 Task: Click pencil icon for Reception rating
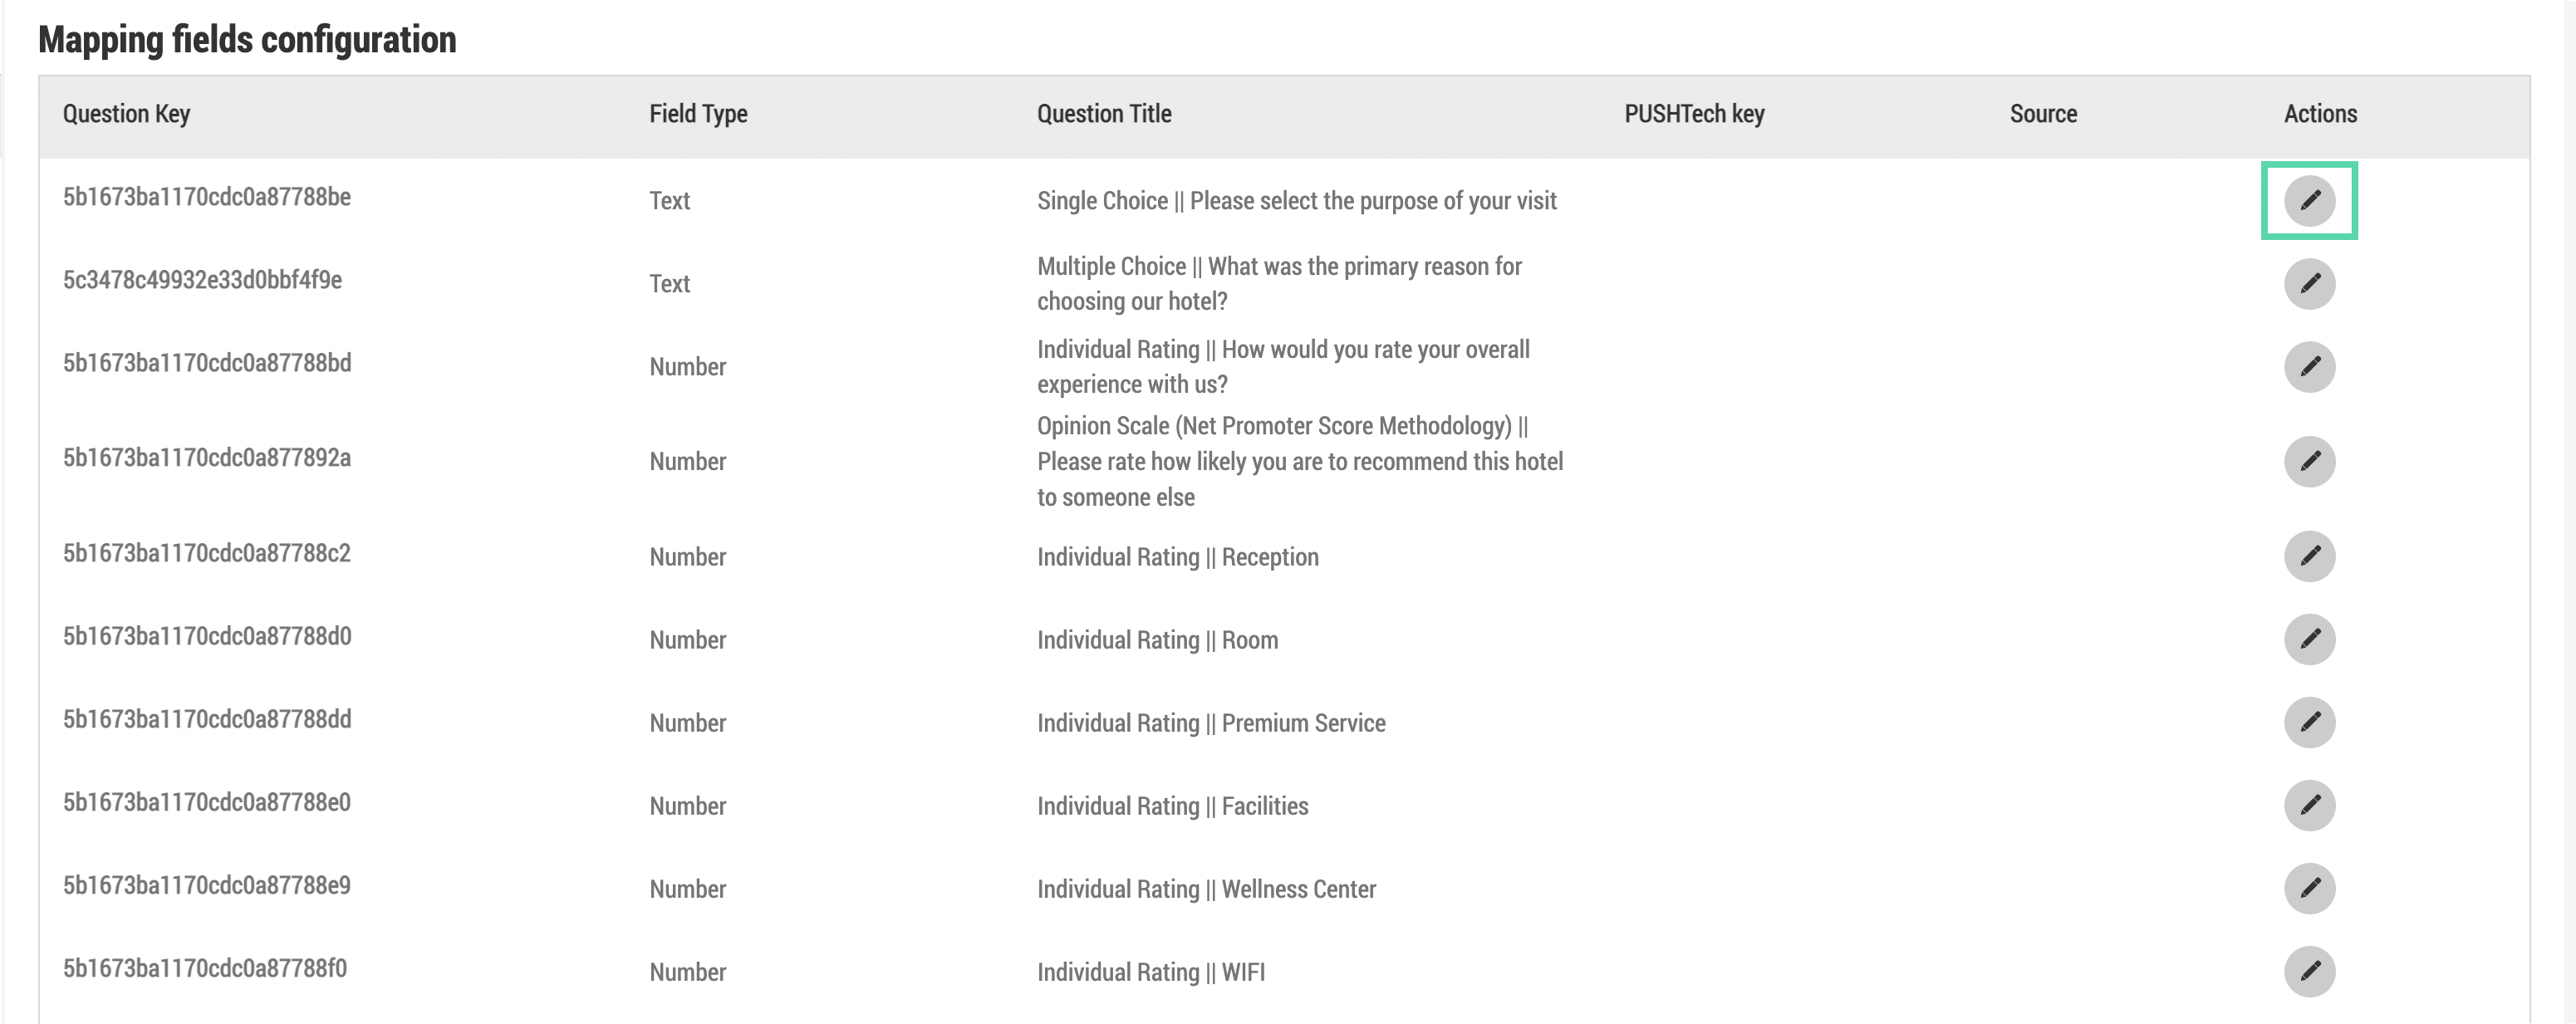[x=2309, y=556]
